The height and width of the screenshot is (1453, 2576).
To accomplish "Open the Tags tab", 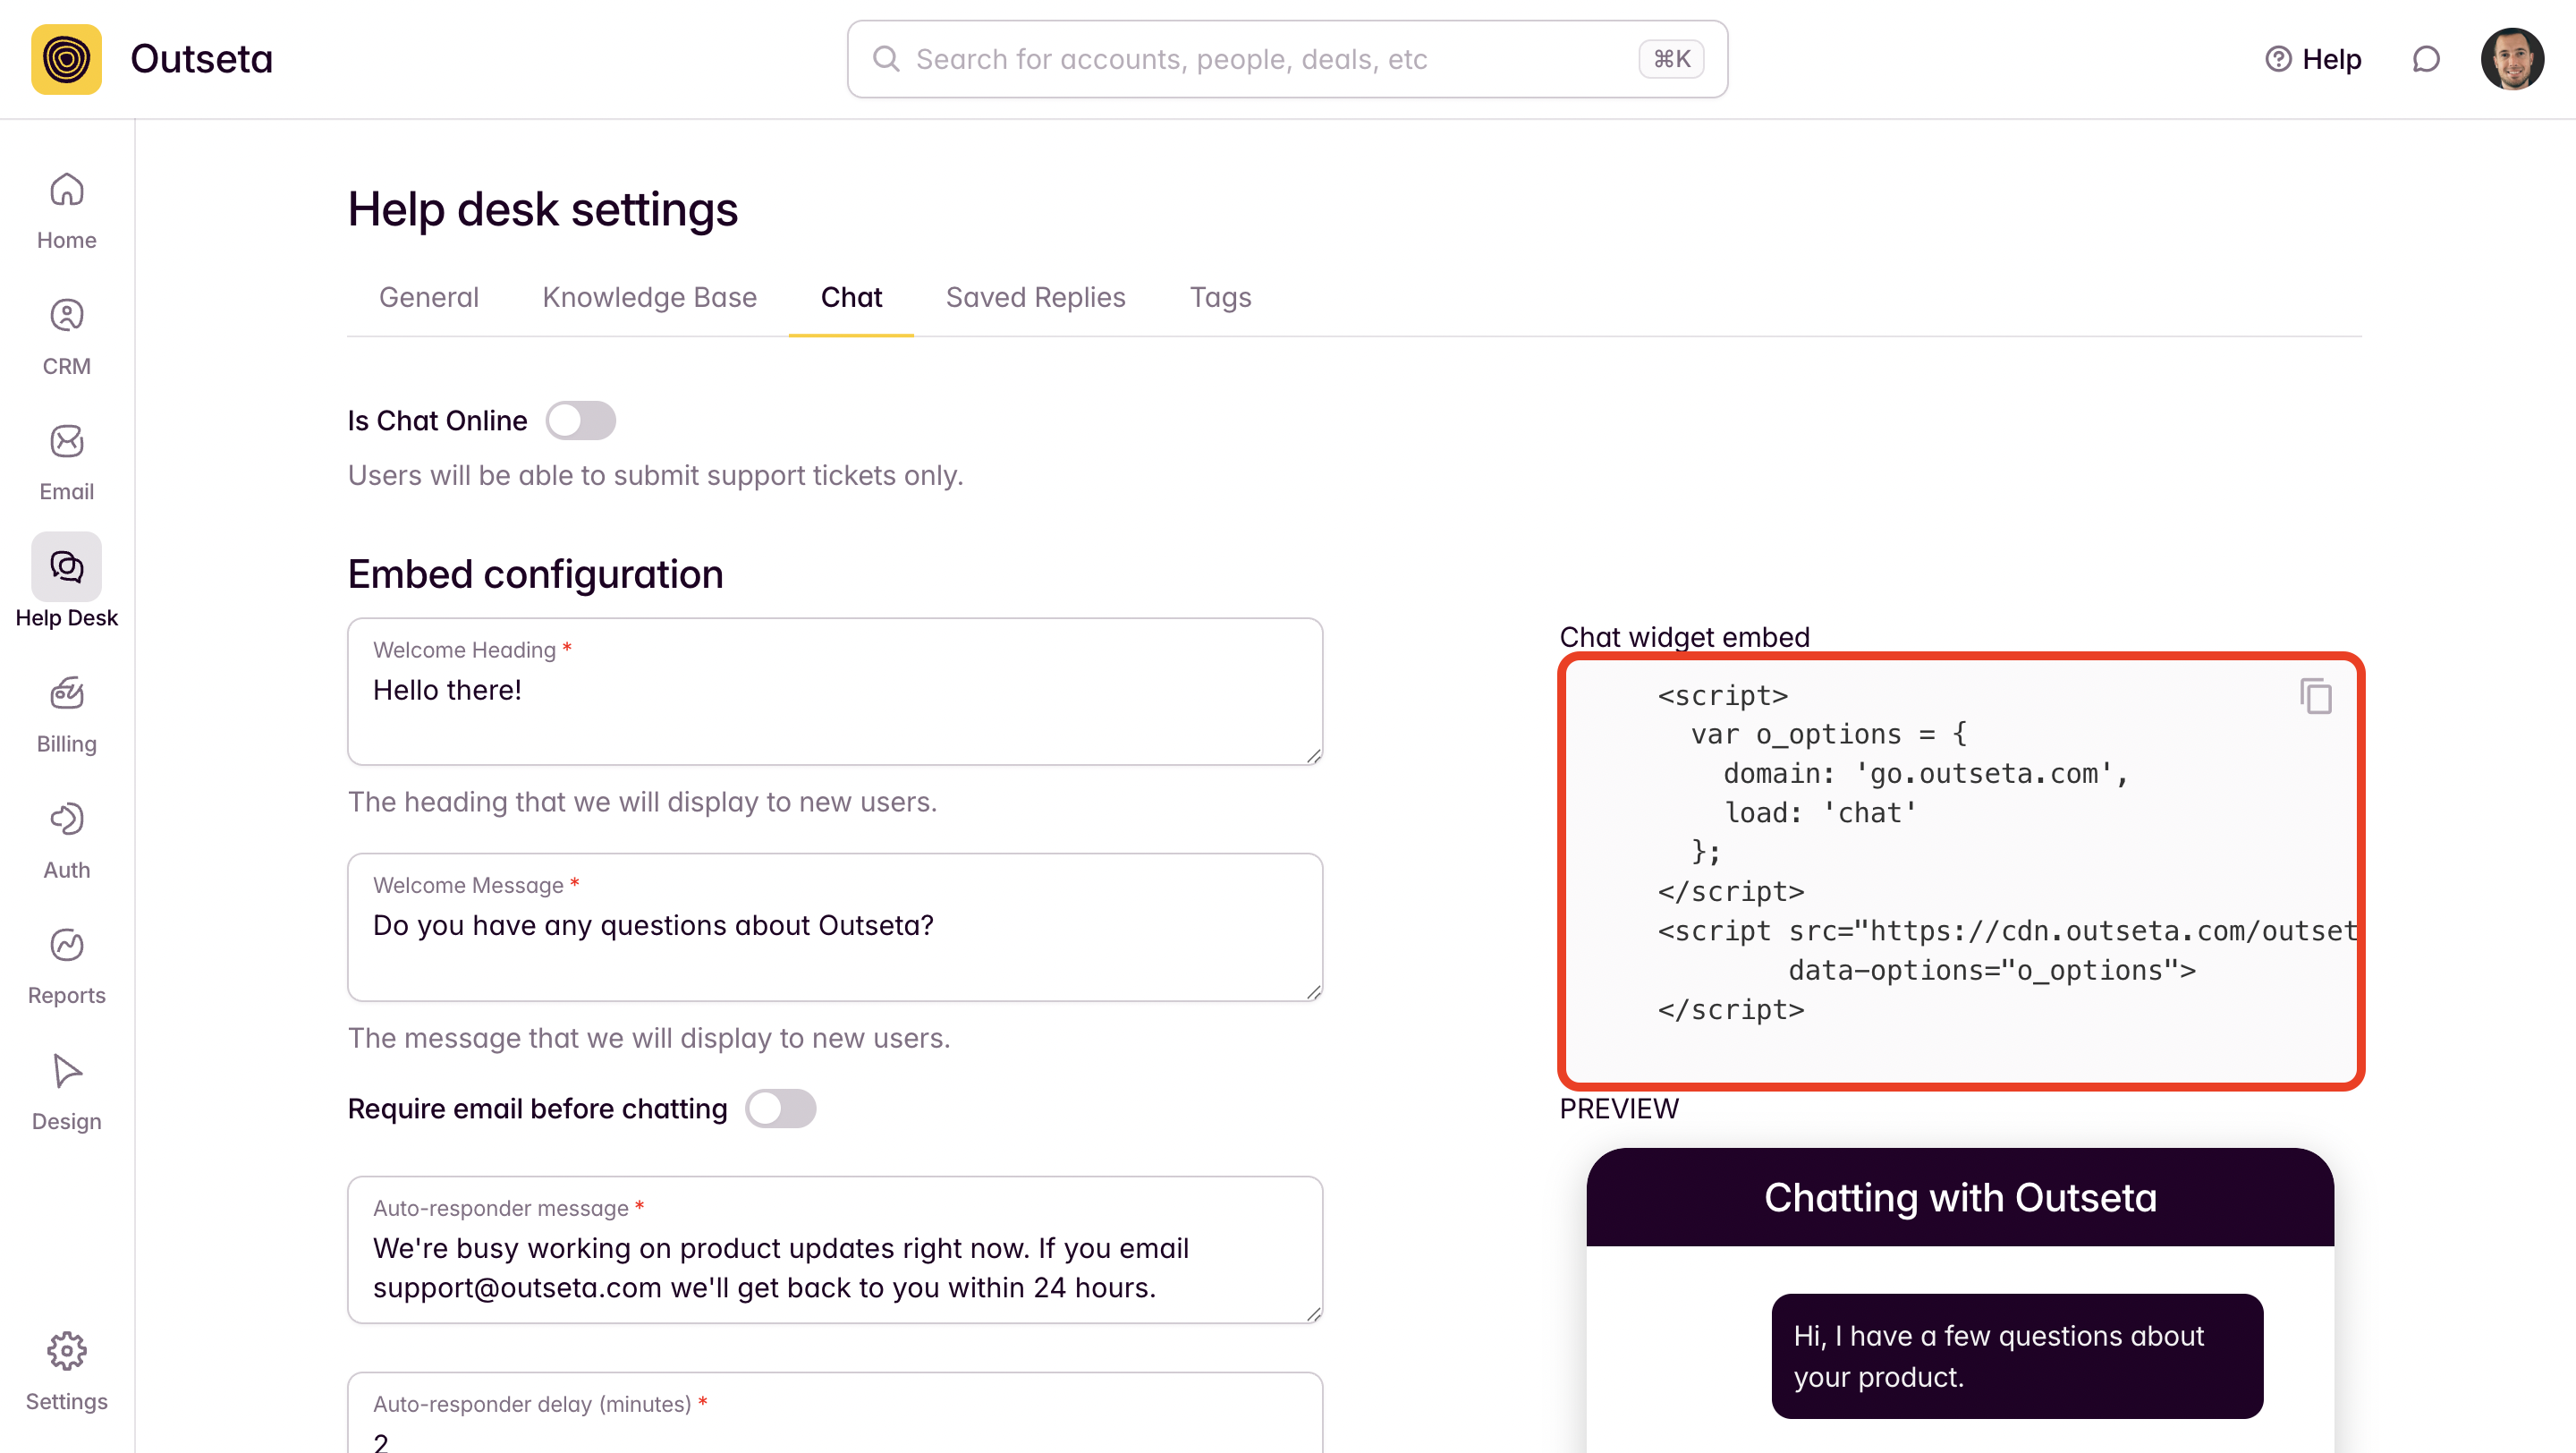I will [x=1220, y=297].
